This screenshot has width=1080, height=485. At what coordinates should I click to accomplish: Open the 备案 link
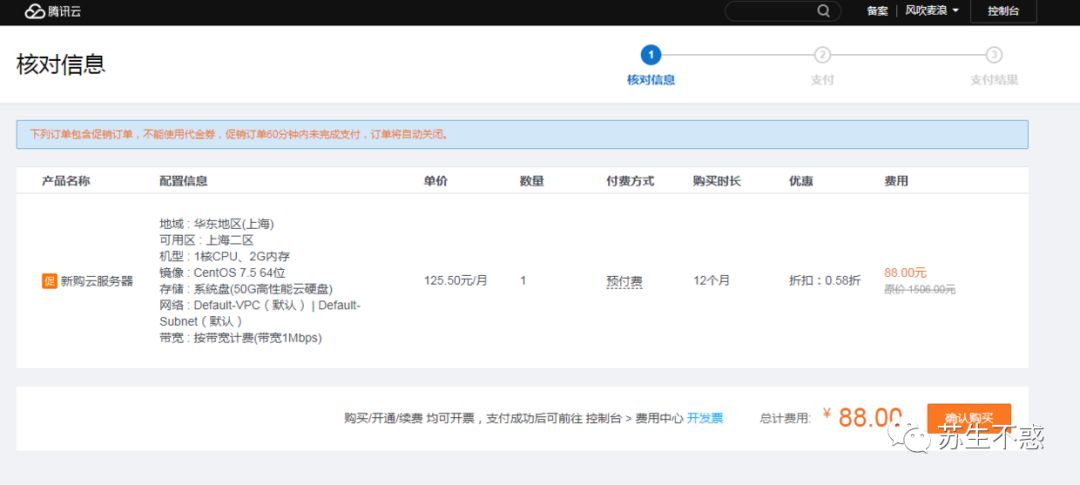point(877,11)
